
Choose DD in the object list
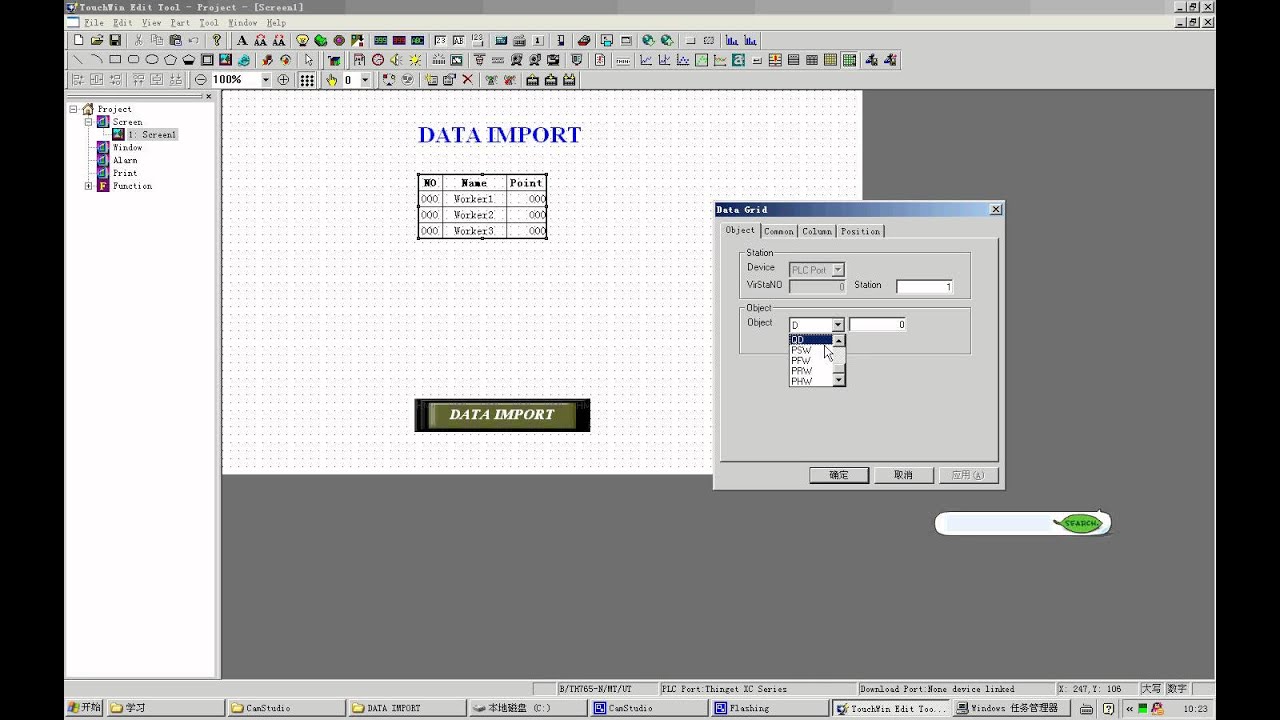(811, 340)
